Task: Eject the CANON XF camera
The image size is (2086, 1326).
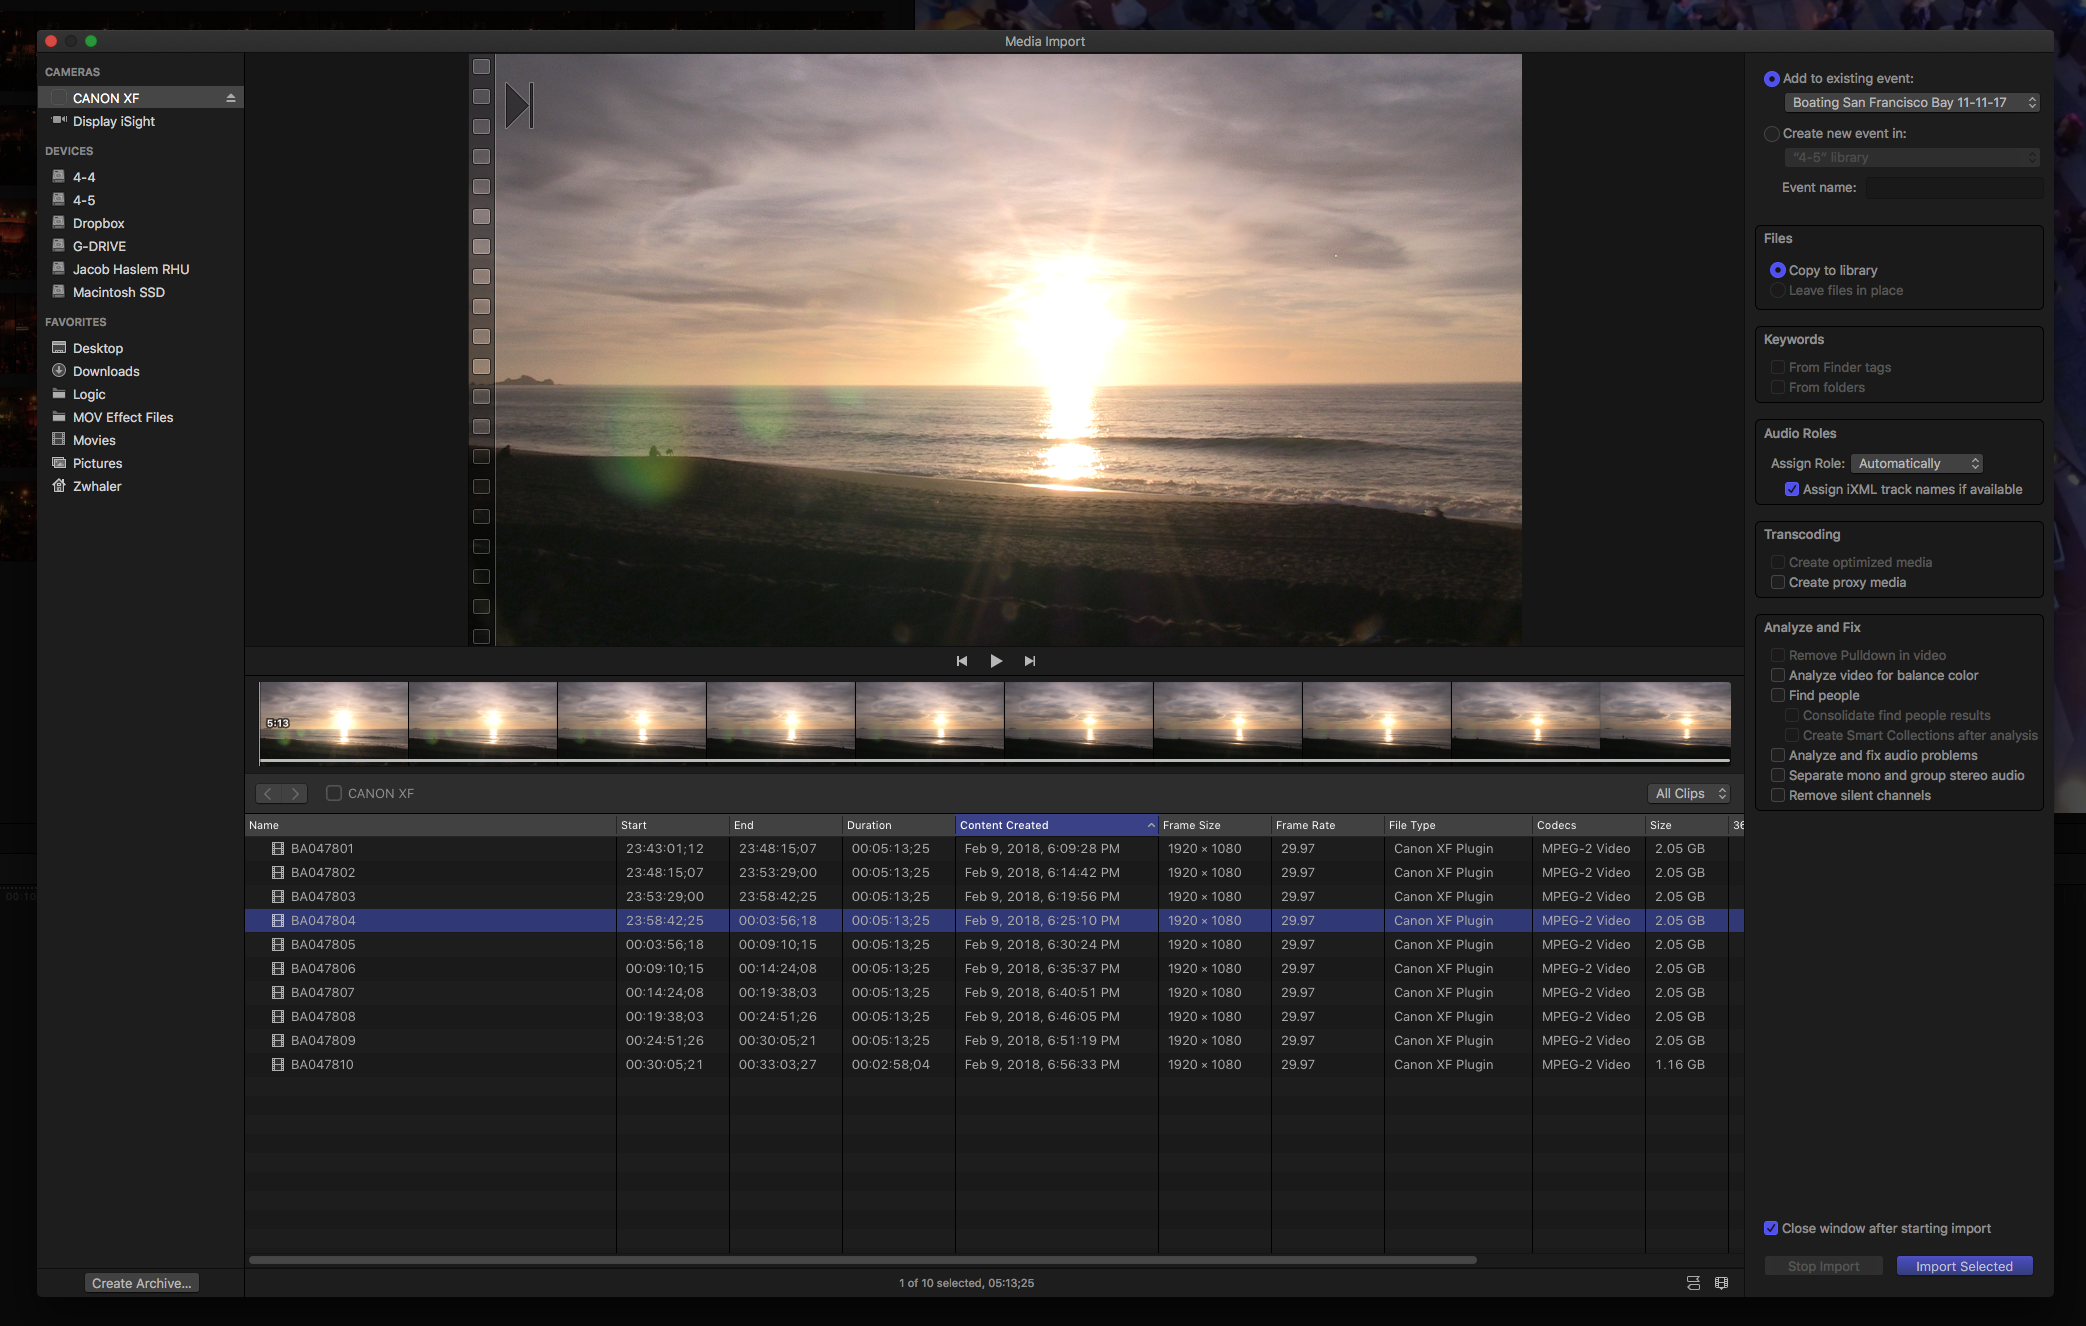Action: (x=230, y=98)
